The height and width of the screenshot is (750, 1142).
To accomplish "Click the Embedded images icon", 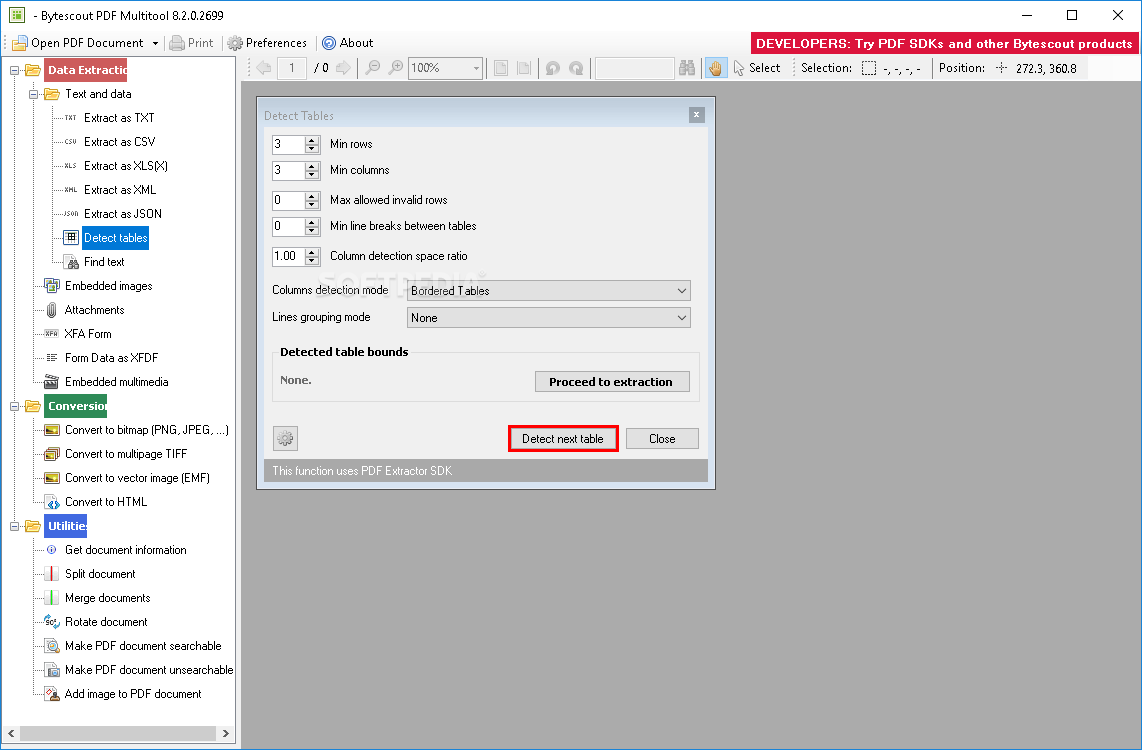I will click(x=52, y=286).
